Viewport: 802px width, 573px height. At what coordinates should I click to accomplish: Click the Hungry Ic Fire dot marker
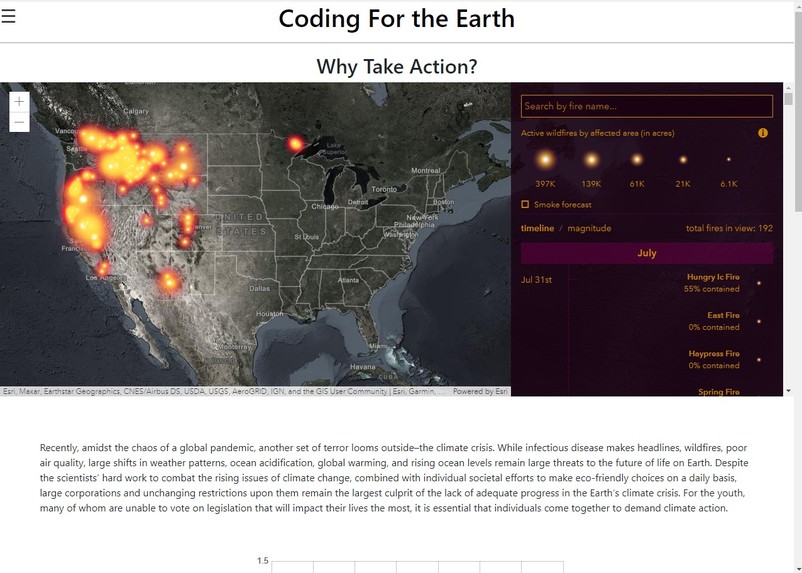pos(759,283)
